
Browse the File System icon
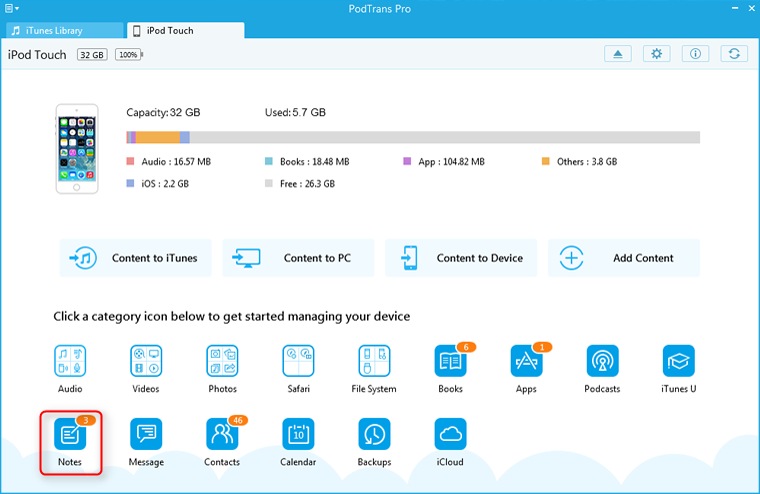[374, 361]
